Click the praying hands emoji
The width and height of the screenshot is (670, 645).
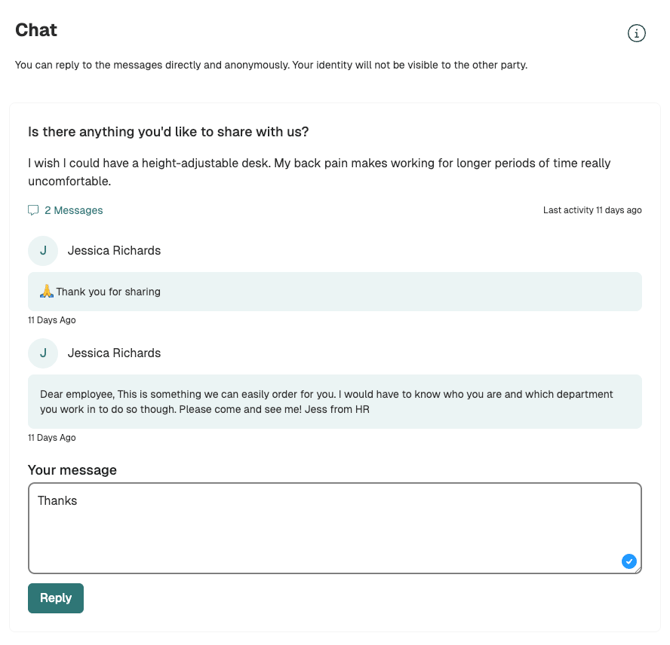47,291
